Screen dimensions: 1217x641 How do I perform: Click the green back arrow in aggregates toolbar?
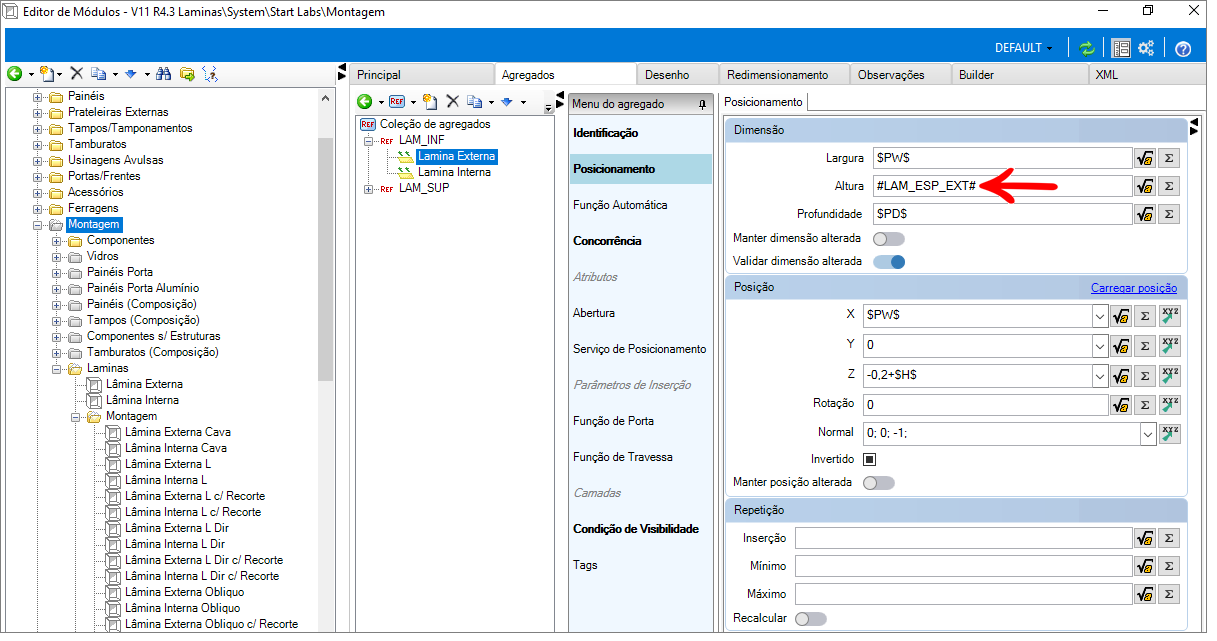tap(365, 101)
